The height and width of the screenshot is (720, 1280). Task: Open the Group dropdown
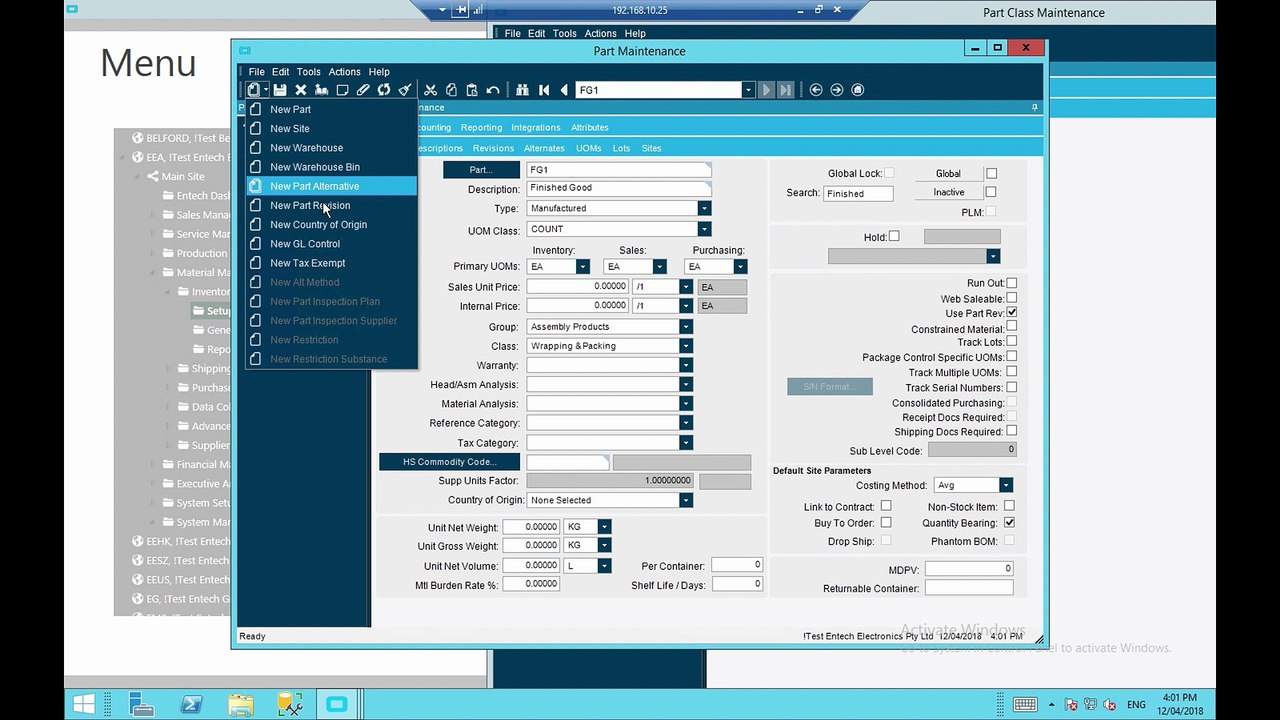[x=685, y=327]
